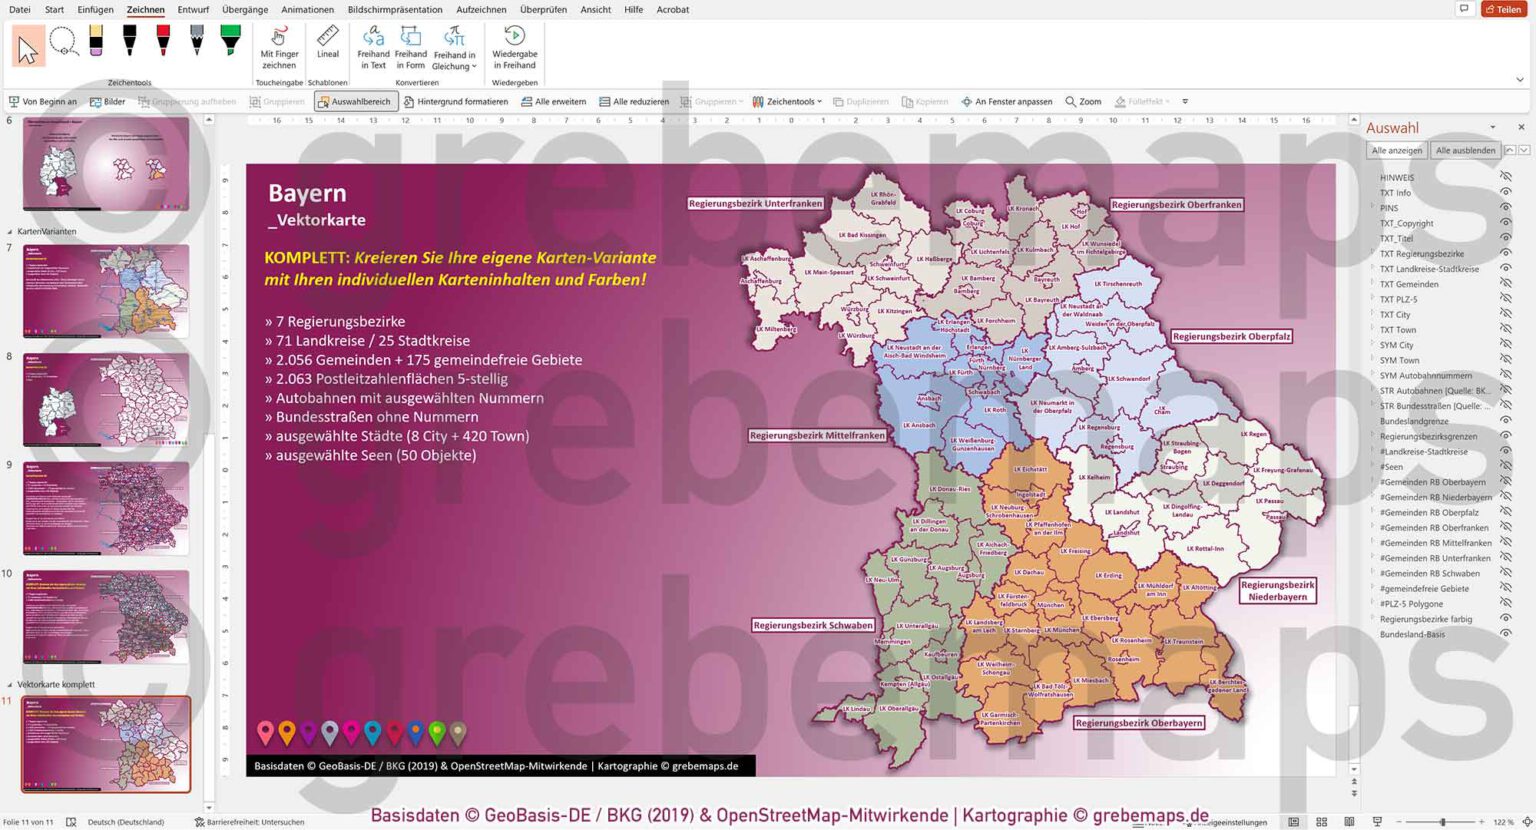Screen dimensions: 1536x830
Task: Select the Lasso-Auswahl tool
Action: tap(64, 45)
